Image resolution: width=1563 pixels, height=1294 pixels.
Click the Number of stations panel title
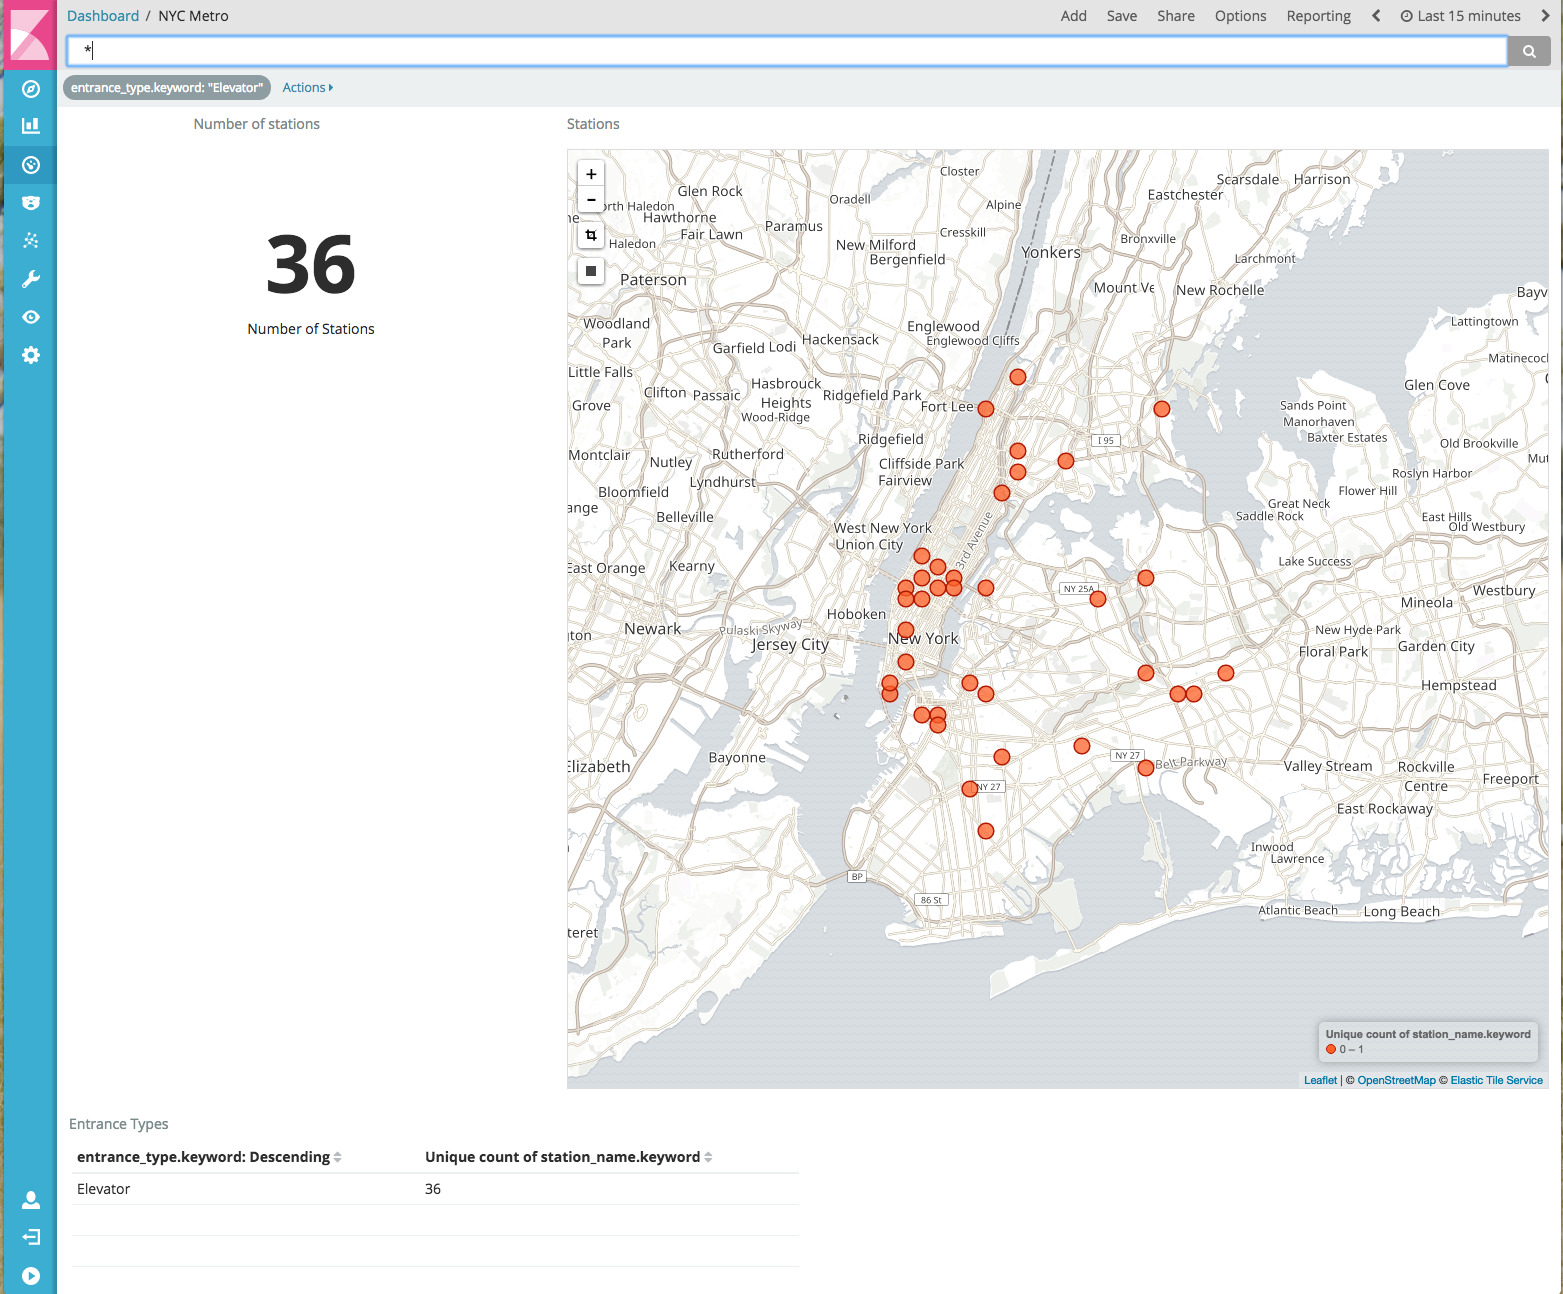(257, 124)
